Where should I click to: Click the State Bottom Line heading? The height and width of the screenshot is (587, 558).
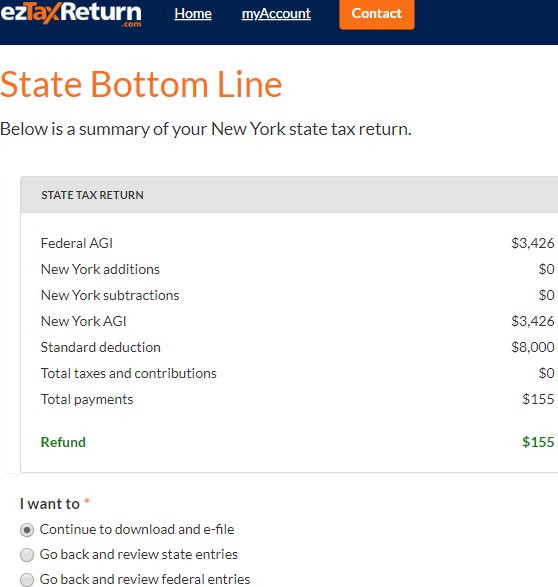click(141, 84)
